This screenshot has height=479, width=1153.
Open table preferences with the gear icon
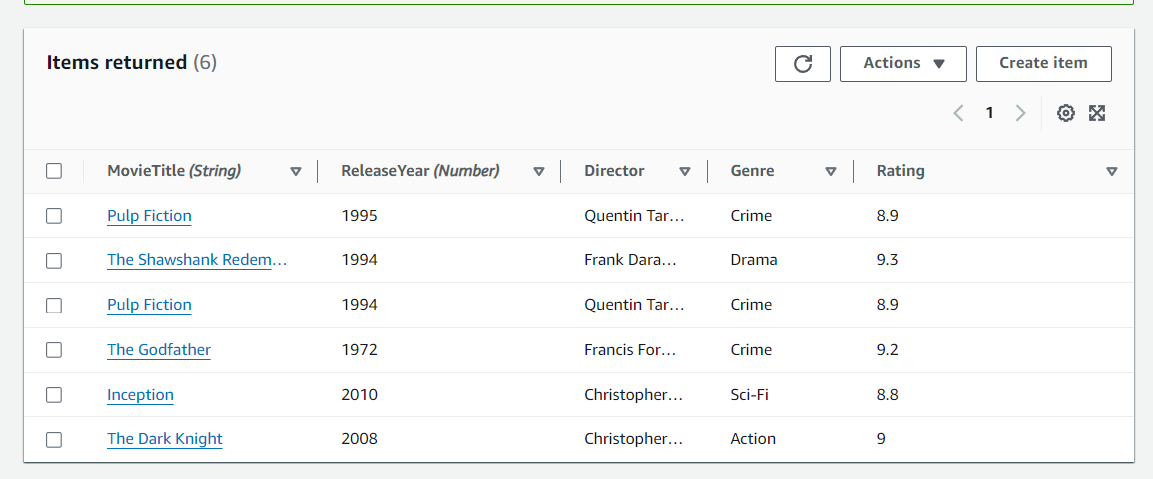(1066, 113)
